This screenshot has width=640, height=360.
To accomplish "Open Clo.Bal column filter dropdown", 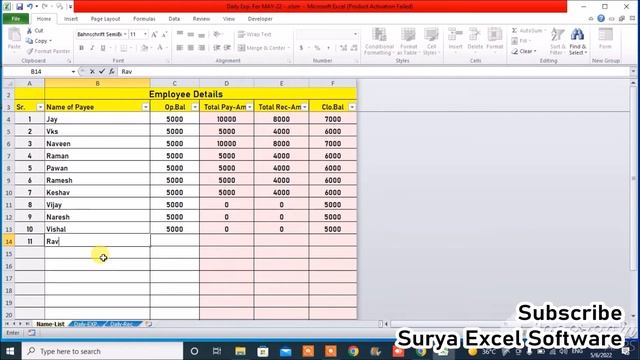I will (352, 107).
